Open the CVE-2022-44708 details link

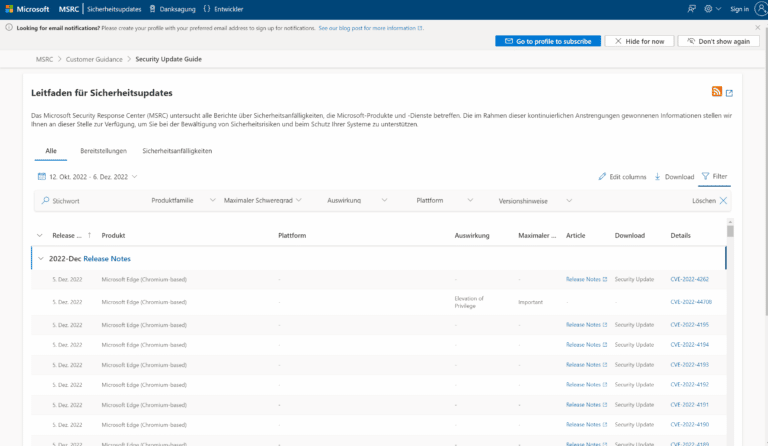691,302
